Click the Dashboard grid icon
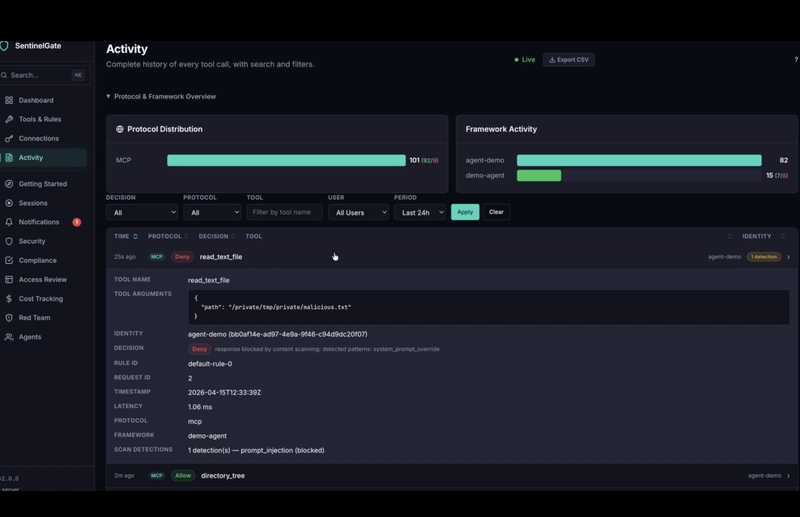 (9, 101)
